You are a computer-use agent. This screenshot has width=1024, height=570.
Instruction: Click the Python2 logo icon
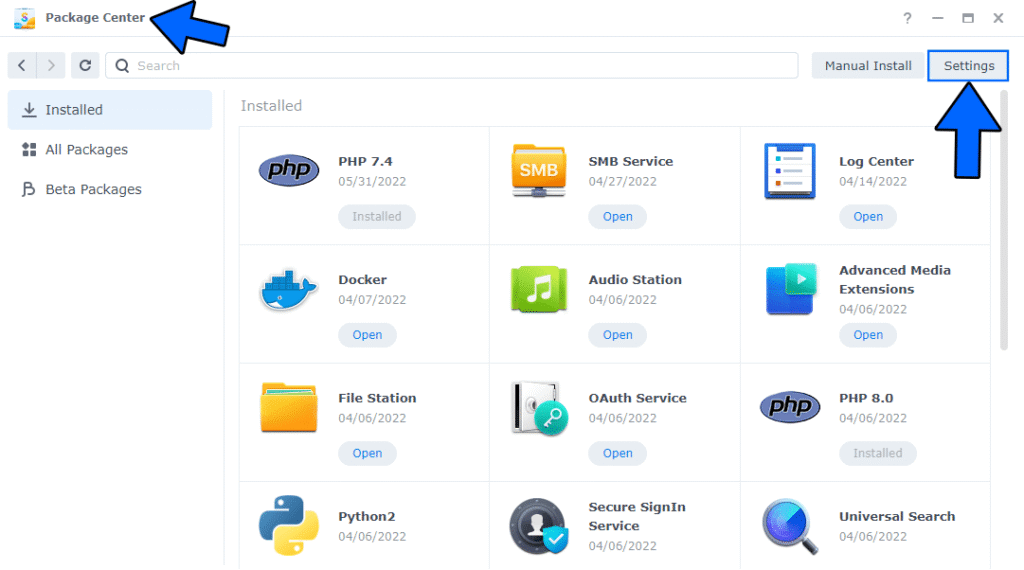pos(288,526)
